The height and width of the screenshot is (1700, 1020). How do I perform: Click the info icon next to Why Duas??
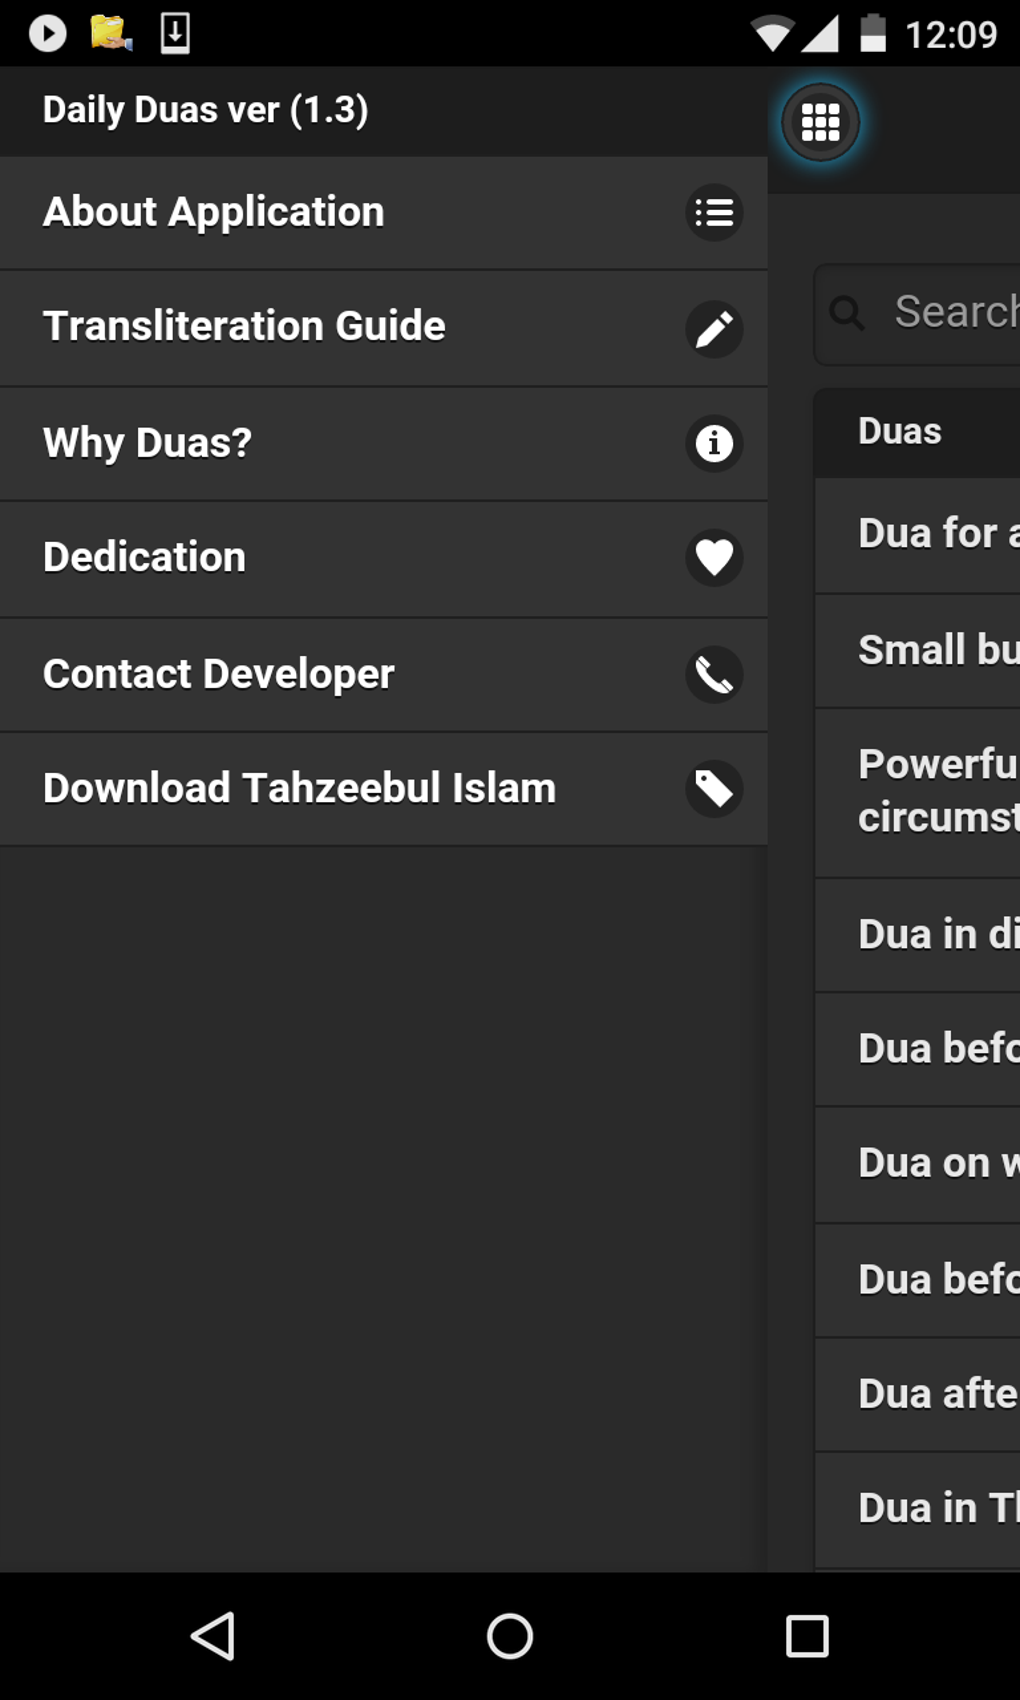714,443
